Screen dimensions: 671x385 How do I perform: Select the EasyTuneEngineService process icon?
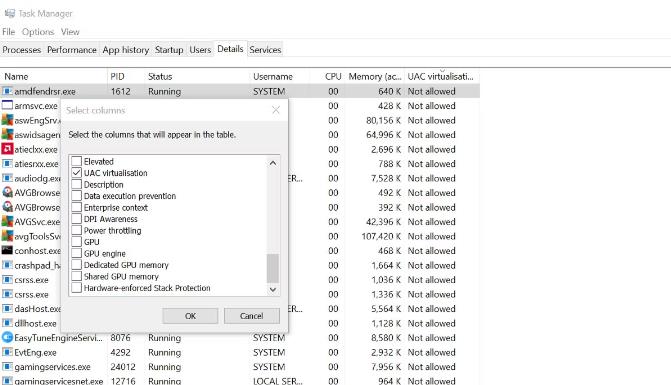click(x=7, y=338)
